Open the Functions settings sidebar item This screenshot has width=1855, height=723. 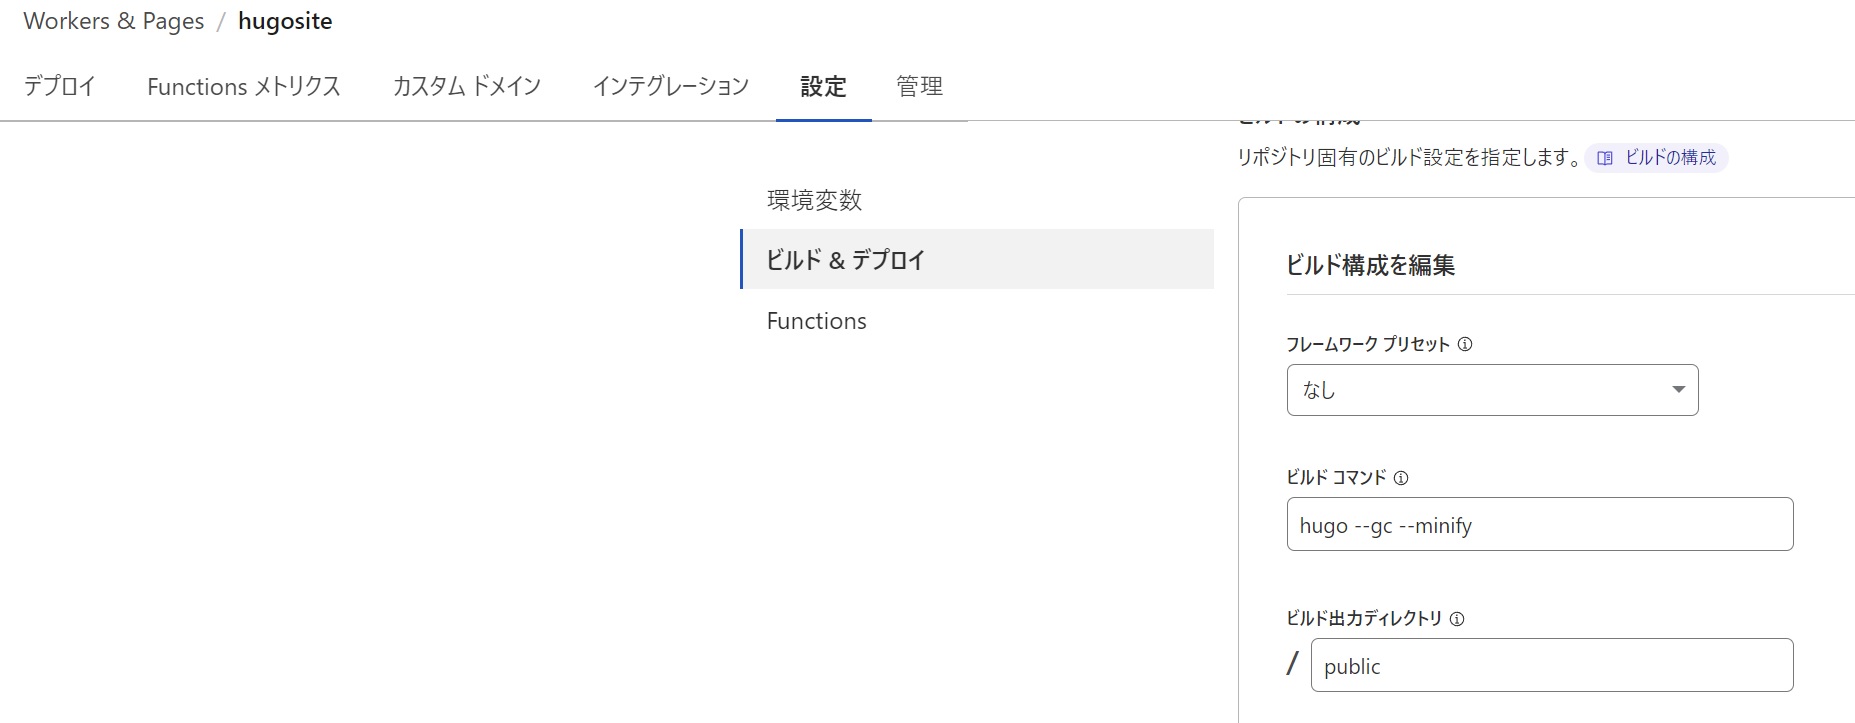(x=816, y=321)
